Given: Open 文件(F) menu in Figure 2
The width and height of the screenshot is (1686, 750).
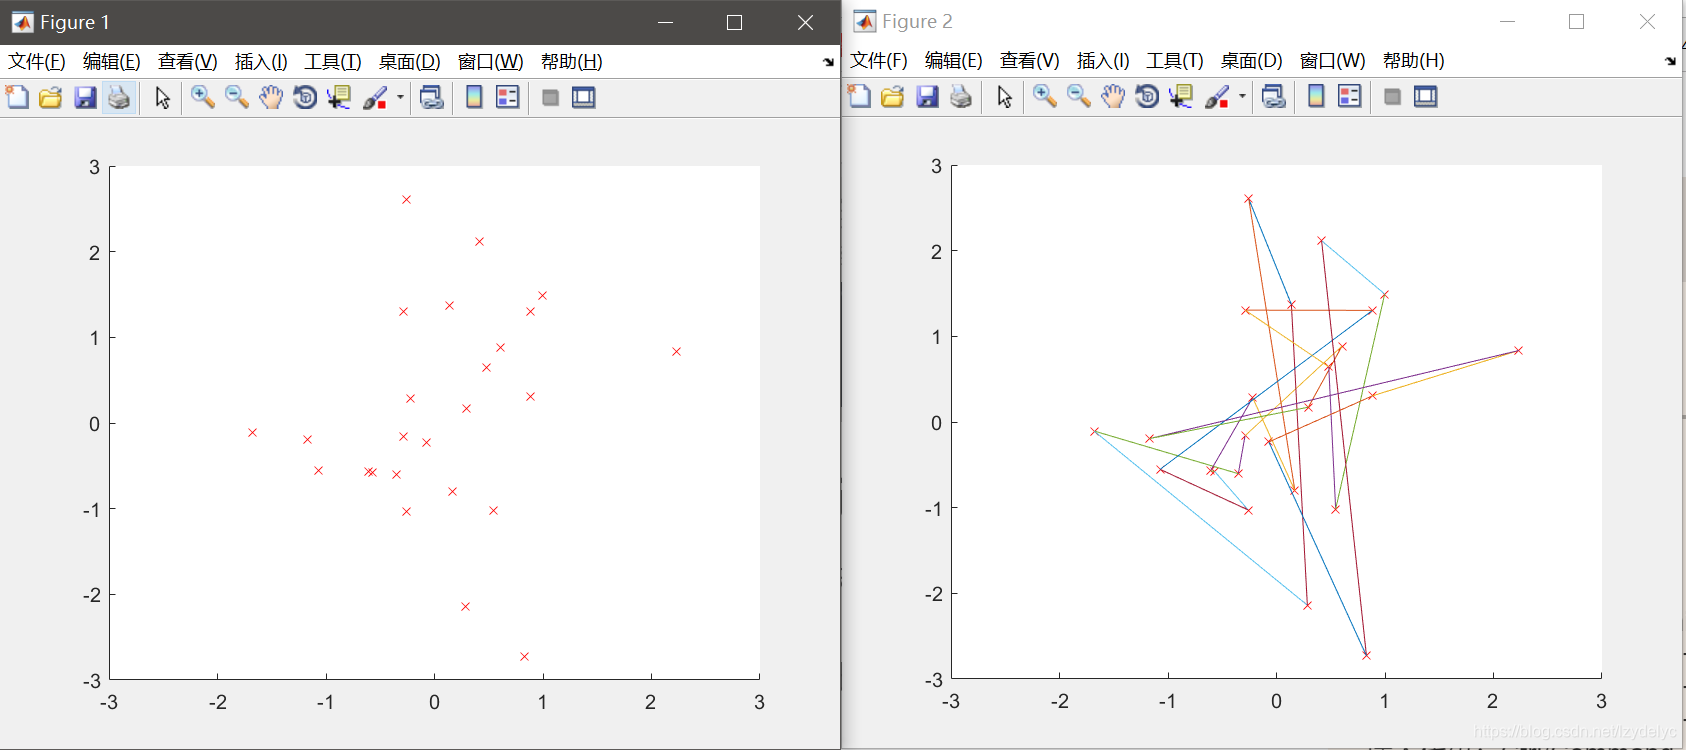Looking at the screenshot, I should click(879, 61).
